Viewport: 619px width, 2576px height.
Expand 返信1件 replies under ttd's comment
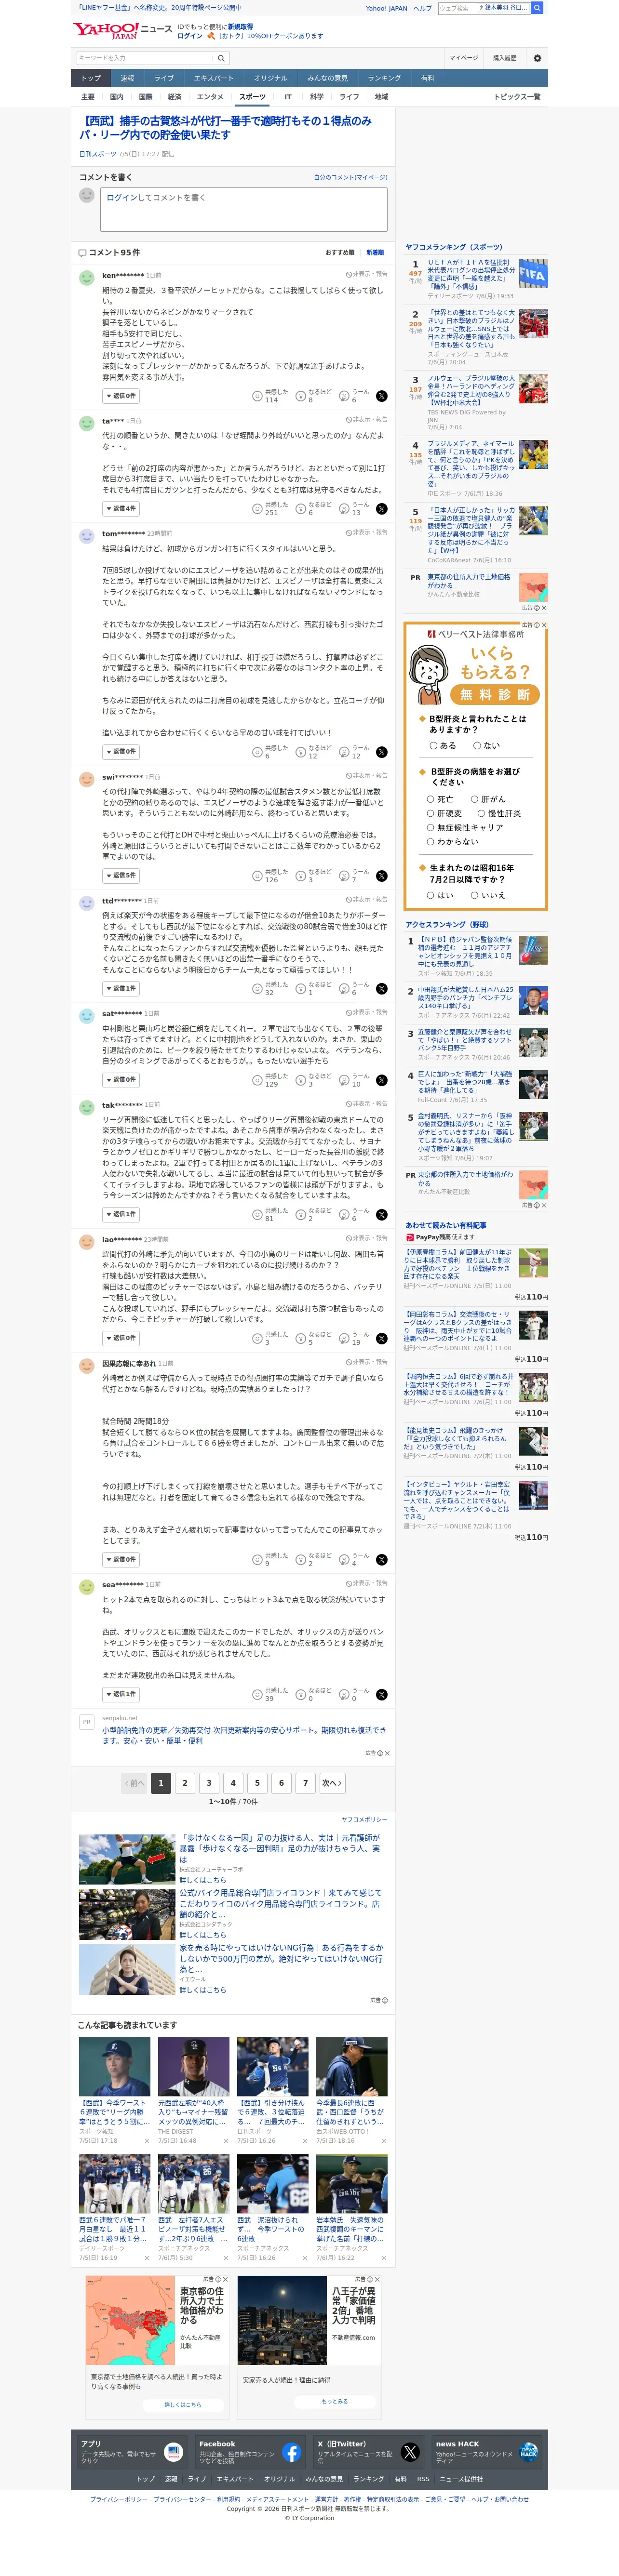121,989
